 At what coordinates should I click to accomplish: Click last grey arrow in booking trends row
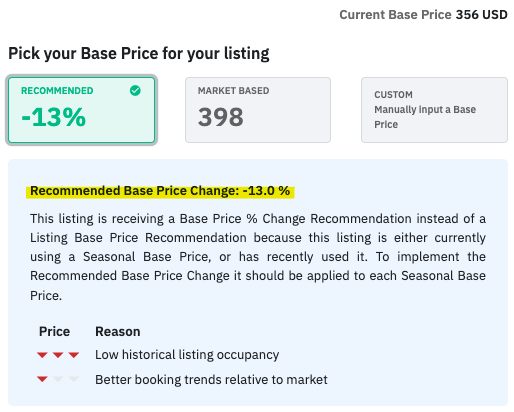coord(74,379)
